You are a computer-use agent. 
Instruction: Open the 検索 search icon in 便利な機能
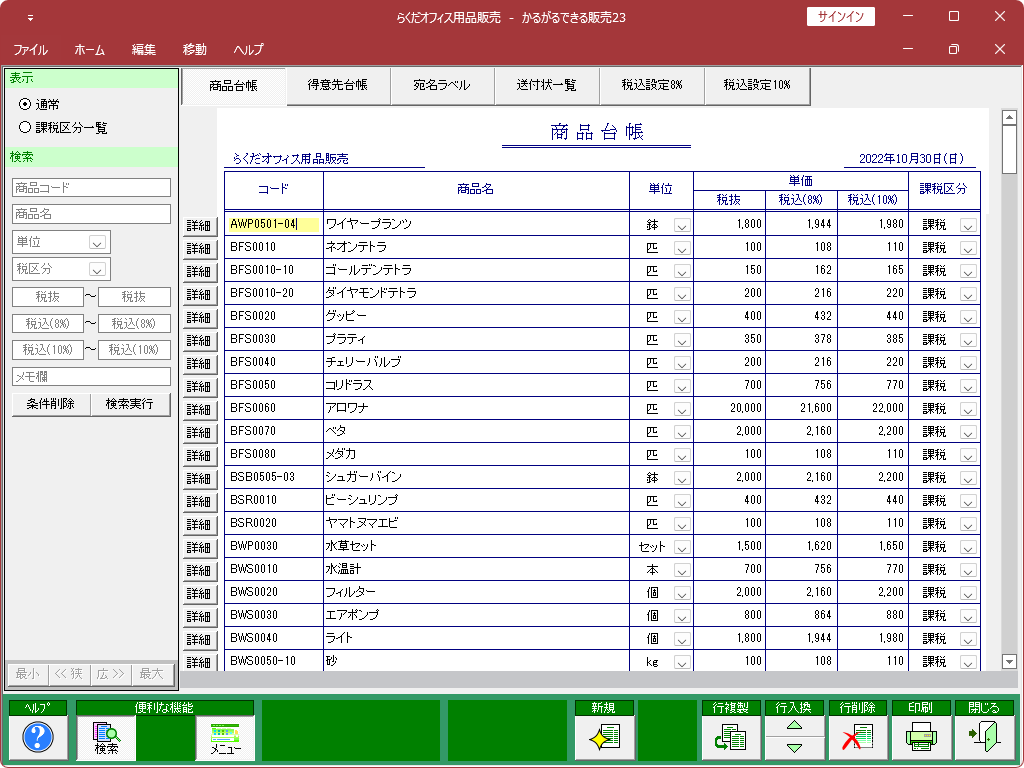(x=106, y=737)
